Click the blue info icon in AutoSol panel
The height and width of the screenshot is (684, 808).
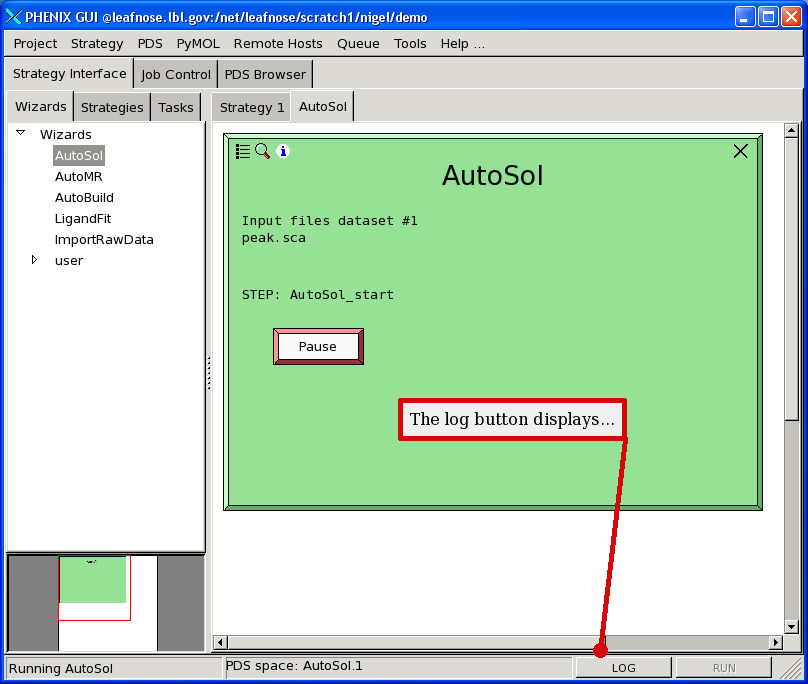tap(283, 151)
